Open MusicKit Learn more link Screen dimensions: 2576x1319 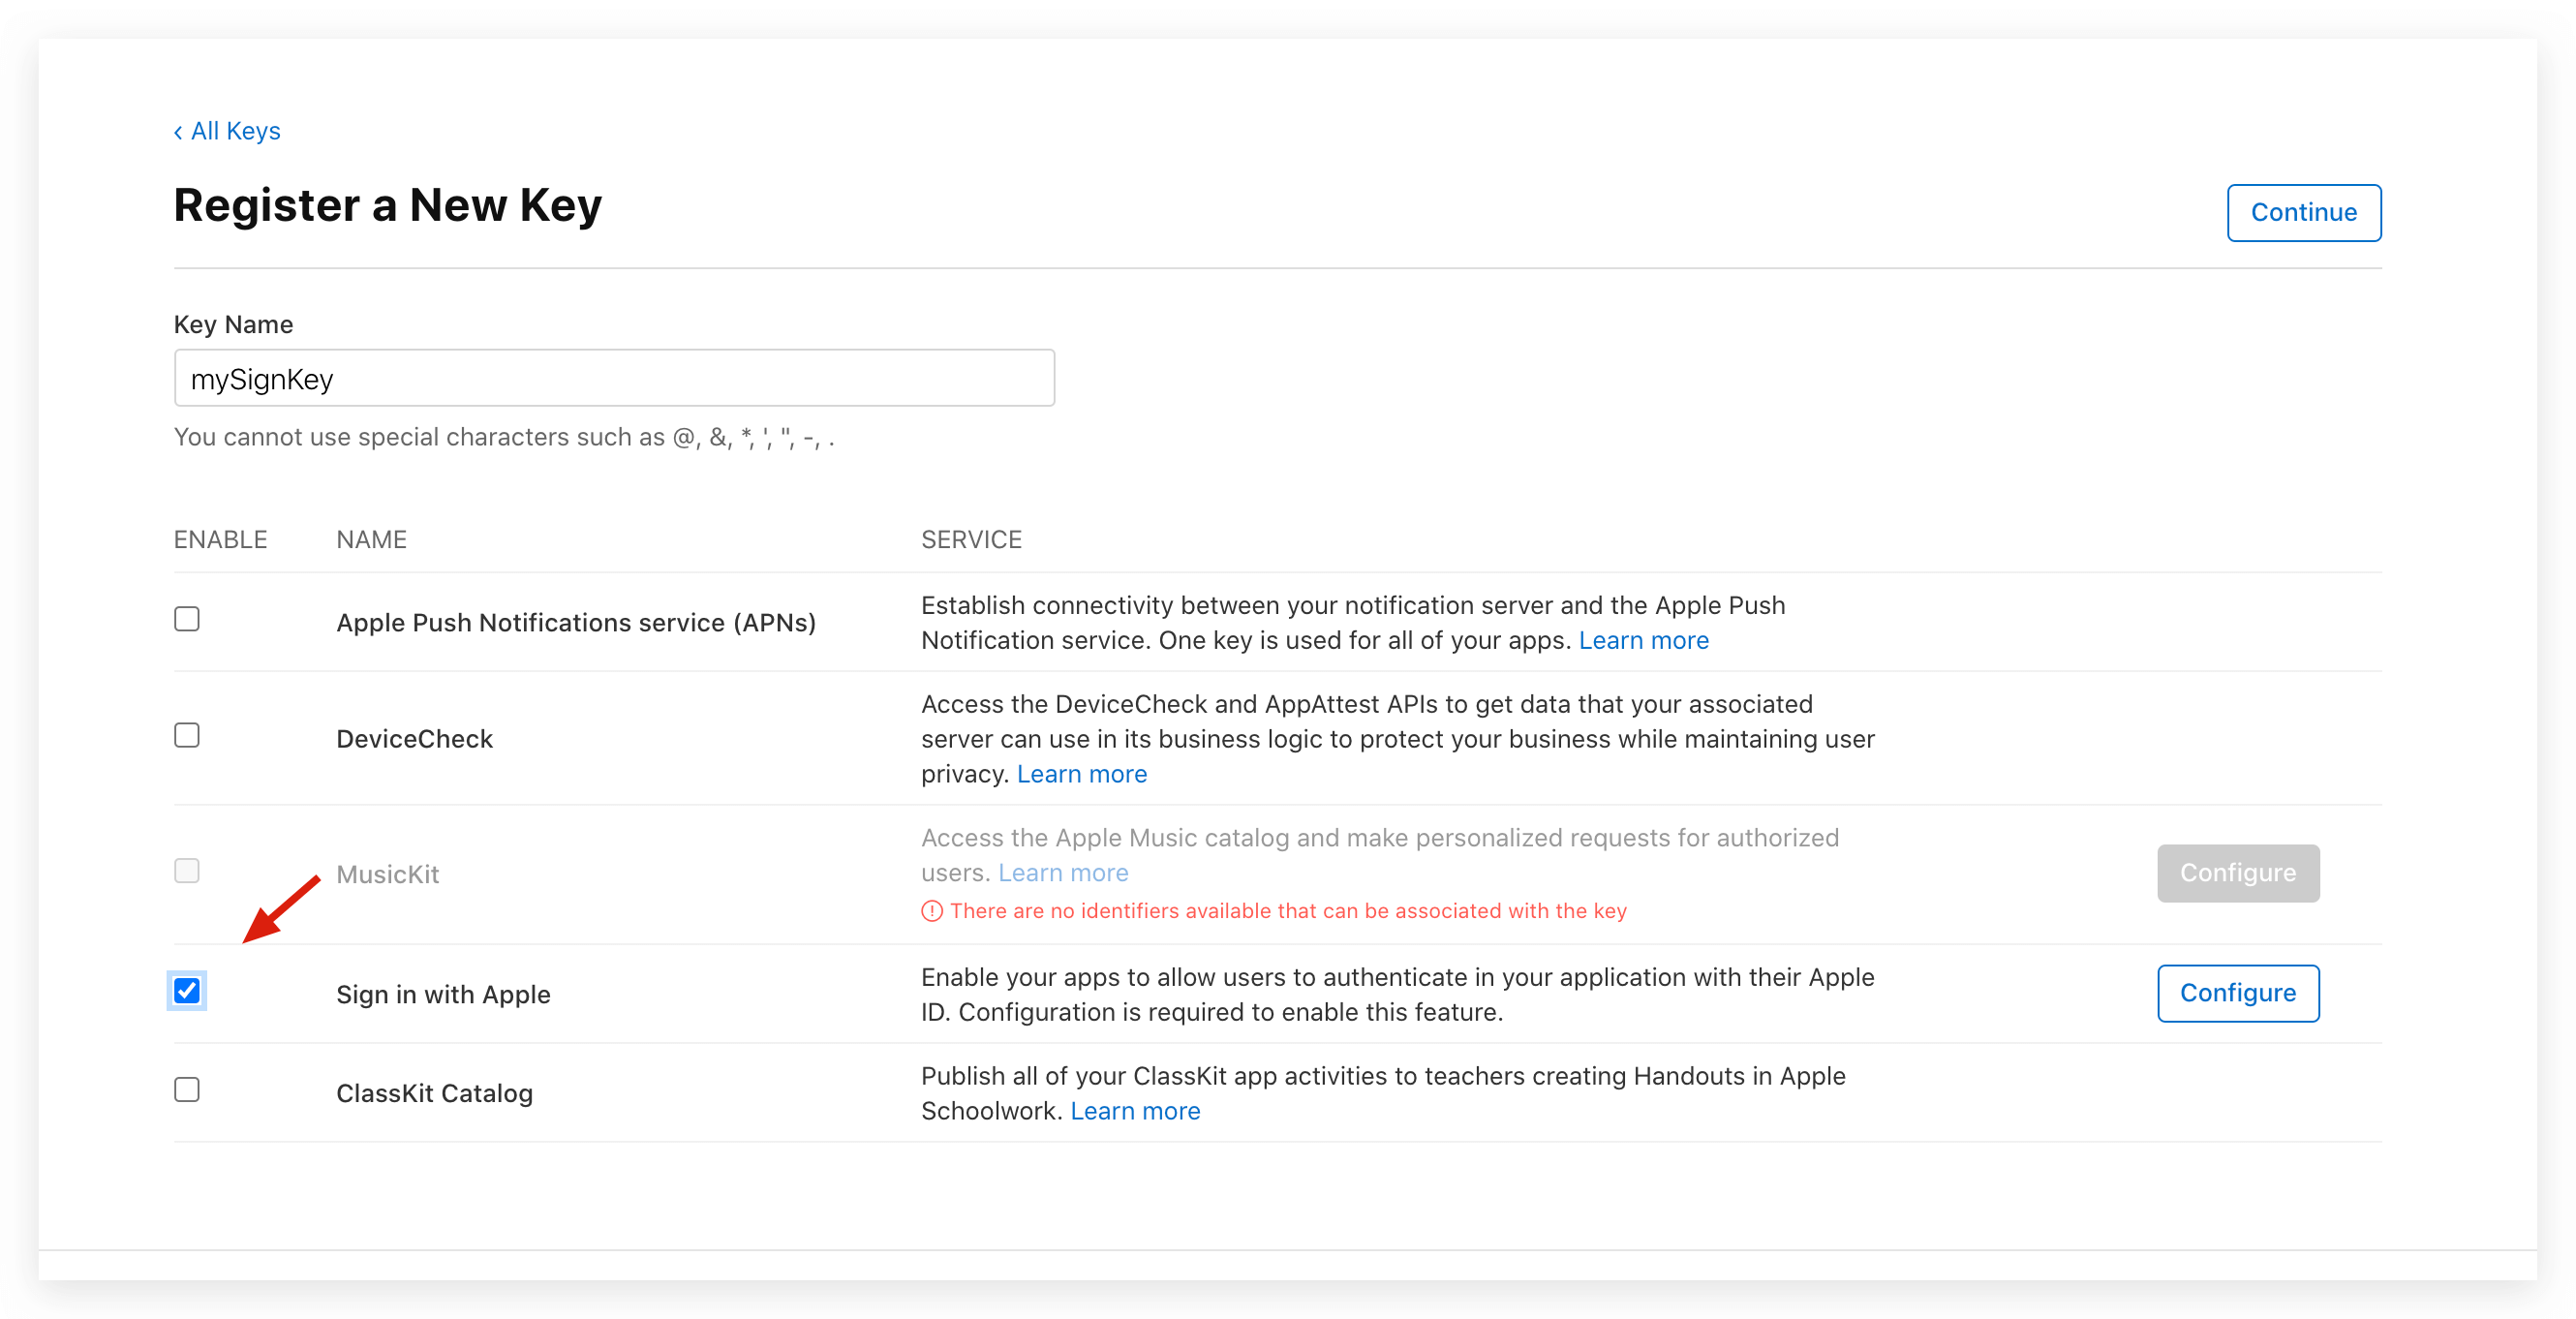coord(1063,873)
